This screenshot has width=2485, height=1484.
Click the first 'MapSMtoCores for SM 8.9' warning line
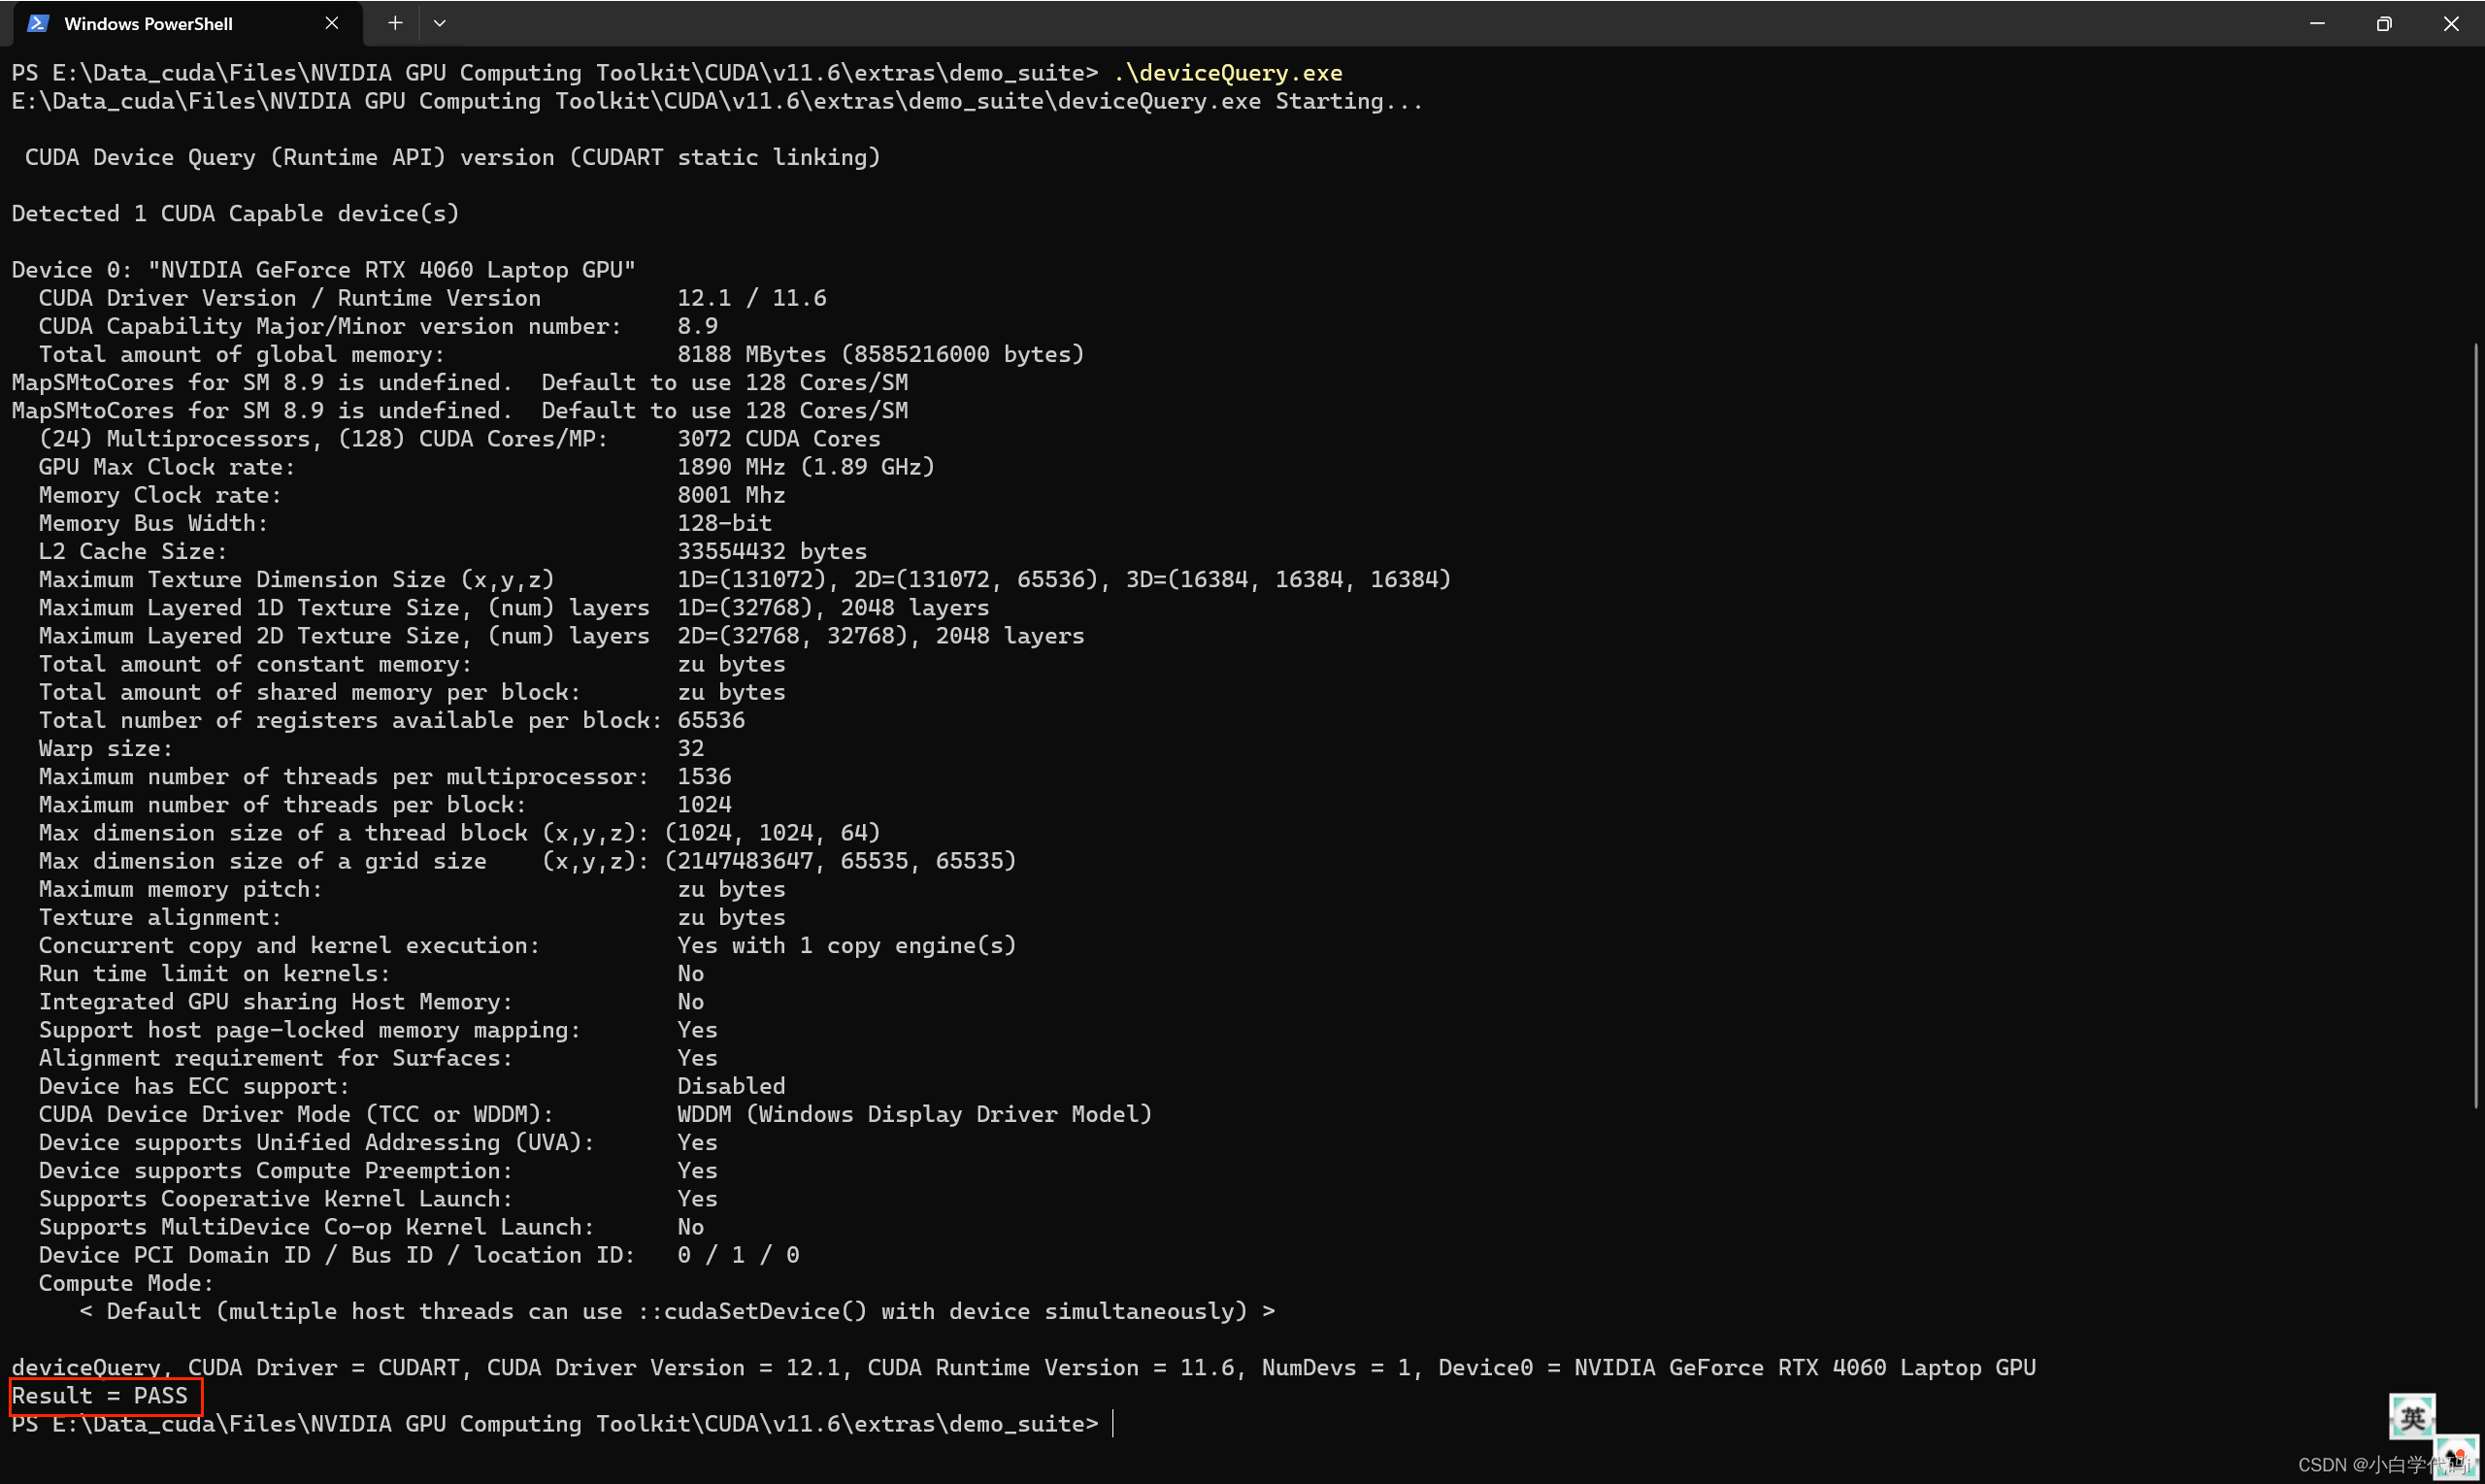(460, 382)
